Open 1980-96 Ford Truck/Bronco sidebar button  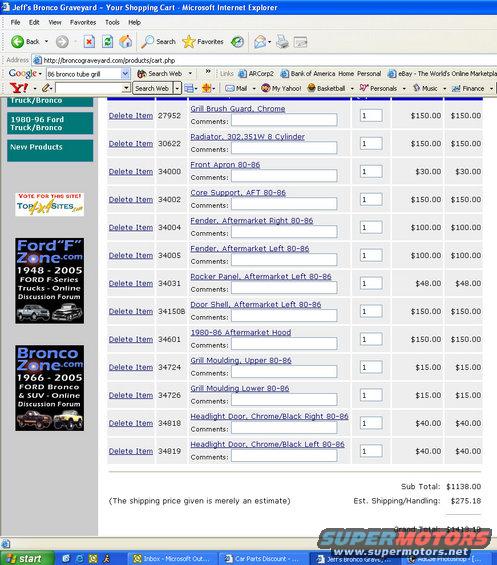[x=50, y=123]
